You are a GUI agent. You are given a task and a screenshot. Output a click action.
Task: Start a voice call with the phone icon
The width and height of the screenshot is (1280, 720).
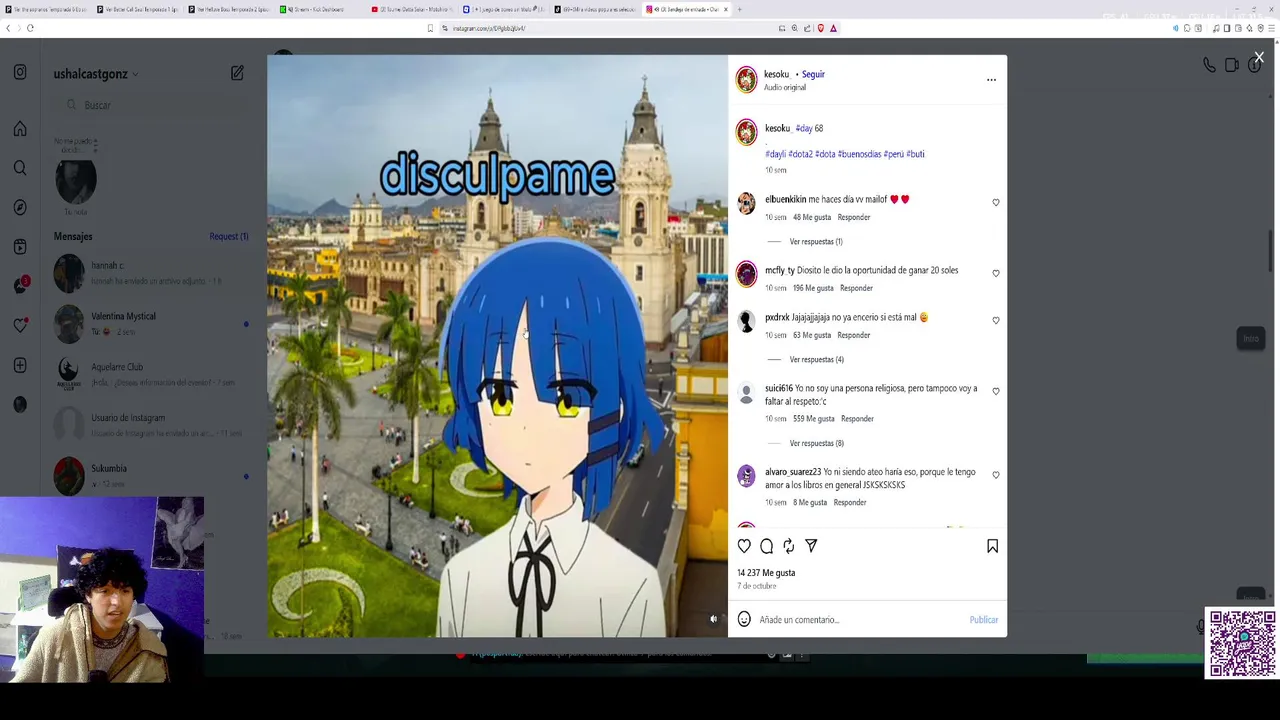click(x=1209, y=66)
